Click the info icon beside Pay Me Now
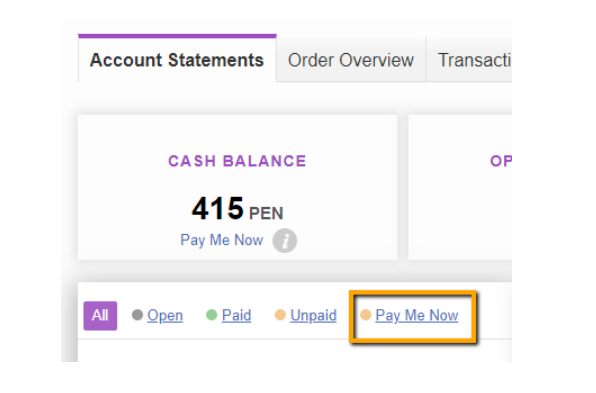This screenshot has height=393, width=596. [284, 241]
